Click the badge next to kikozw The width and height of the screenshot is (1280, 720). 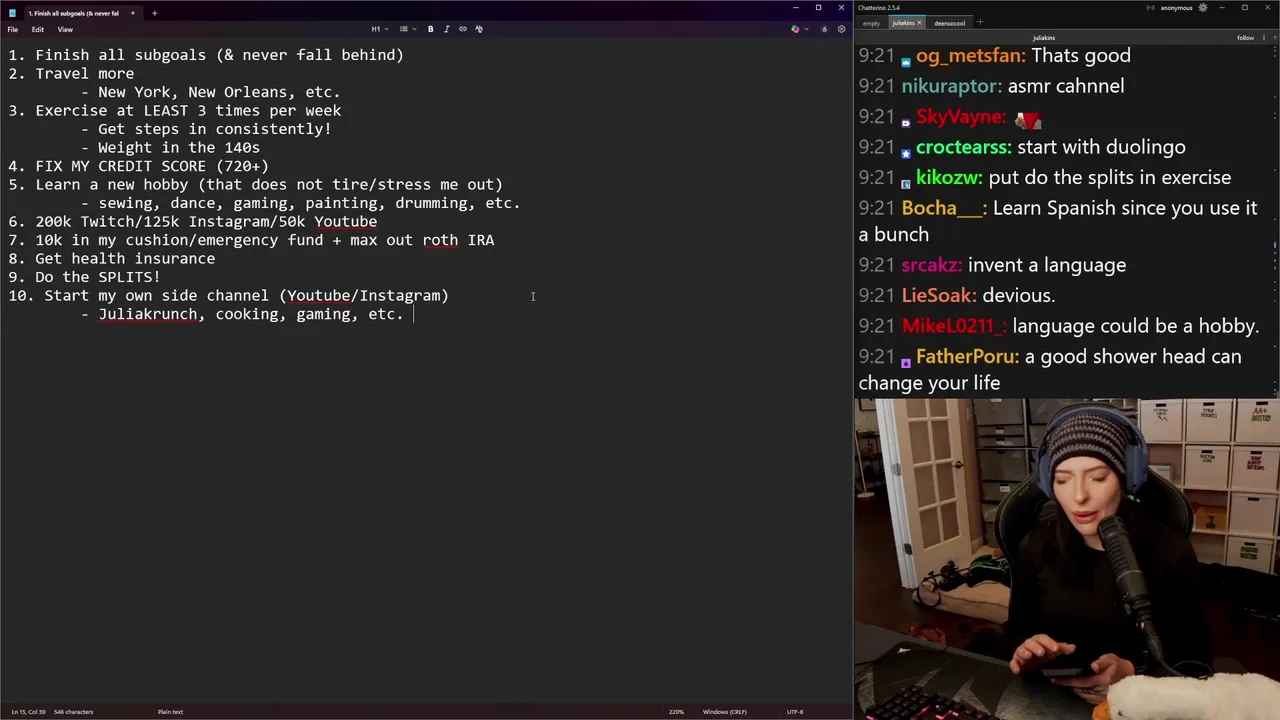tap(906, 184)
